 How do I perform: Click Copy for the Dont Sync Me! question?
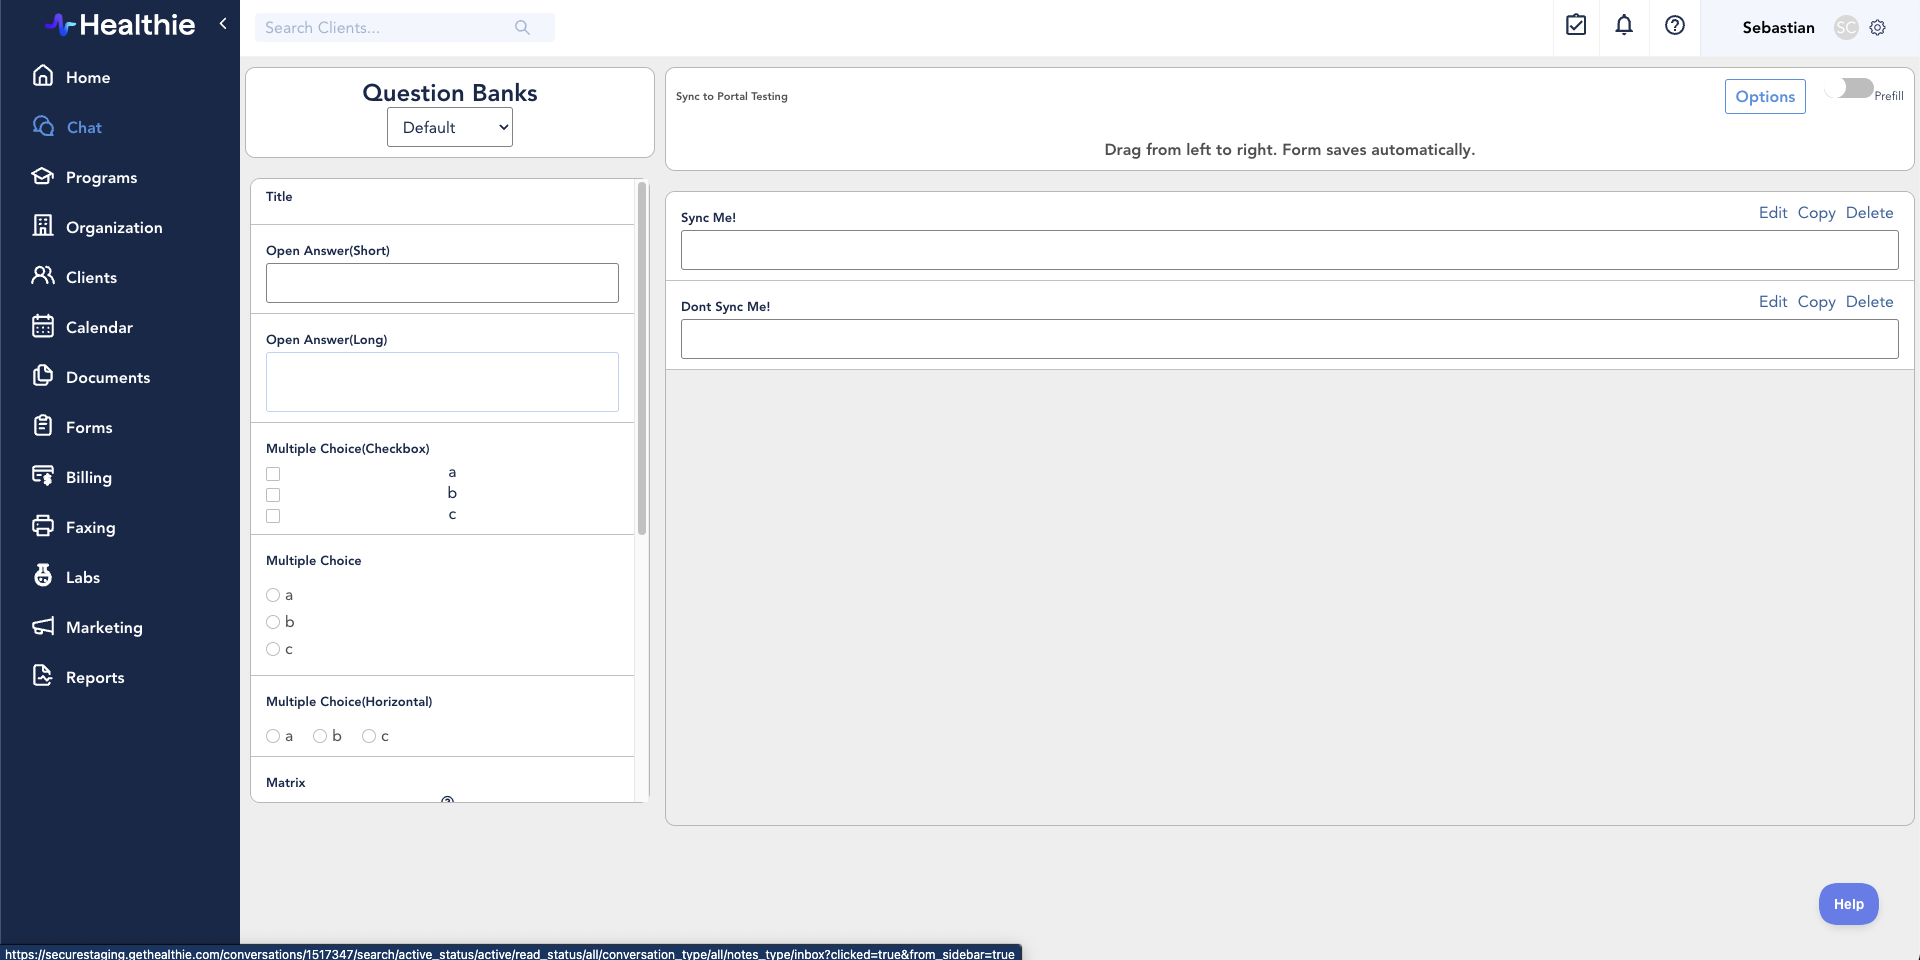pyautogui.click(x=1816, y=302)
